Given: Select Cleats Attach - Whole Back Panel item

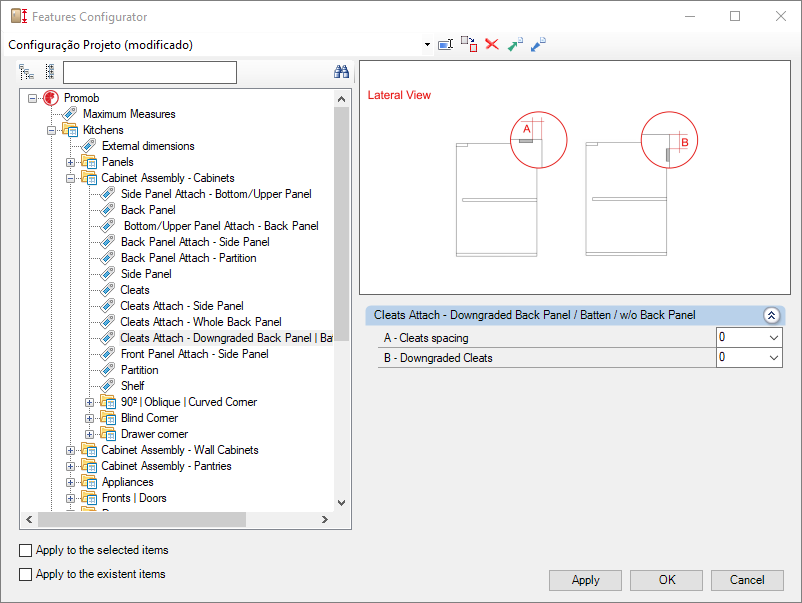Looking at the screenshot, I should coord(200,322).
